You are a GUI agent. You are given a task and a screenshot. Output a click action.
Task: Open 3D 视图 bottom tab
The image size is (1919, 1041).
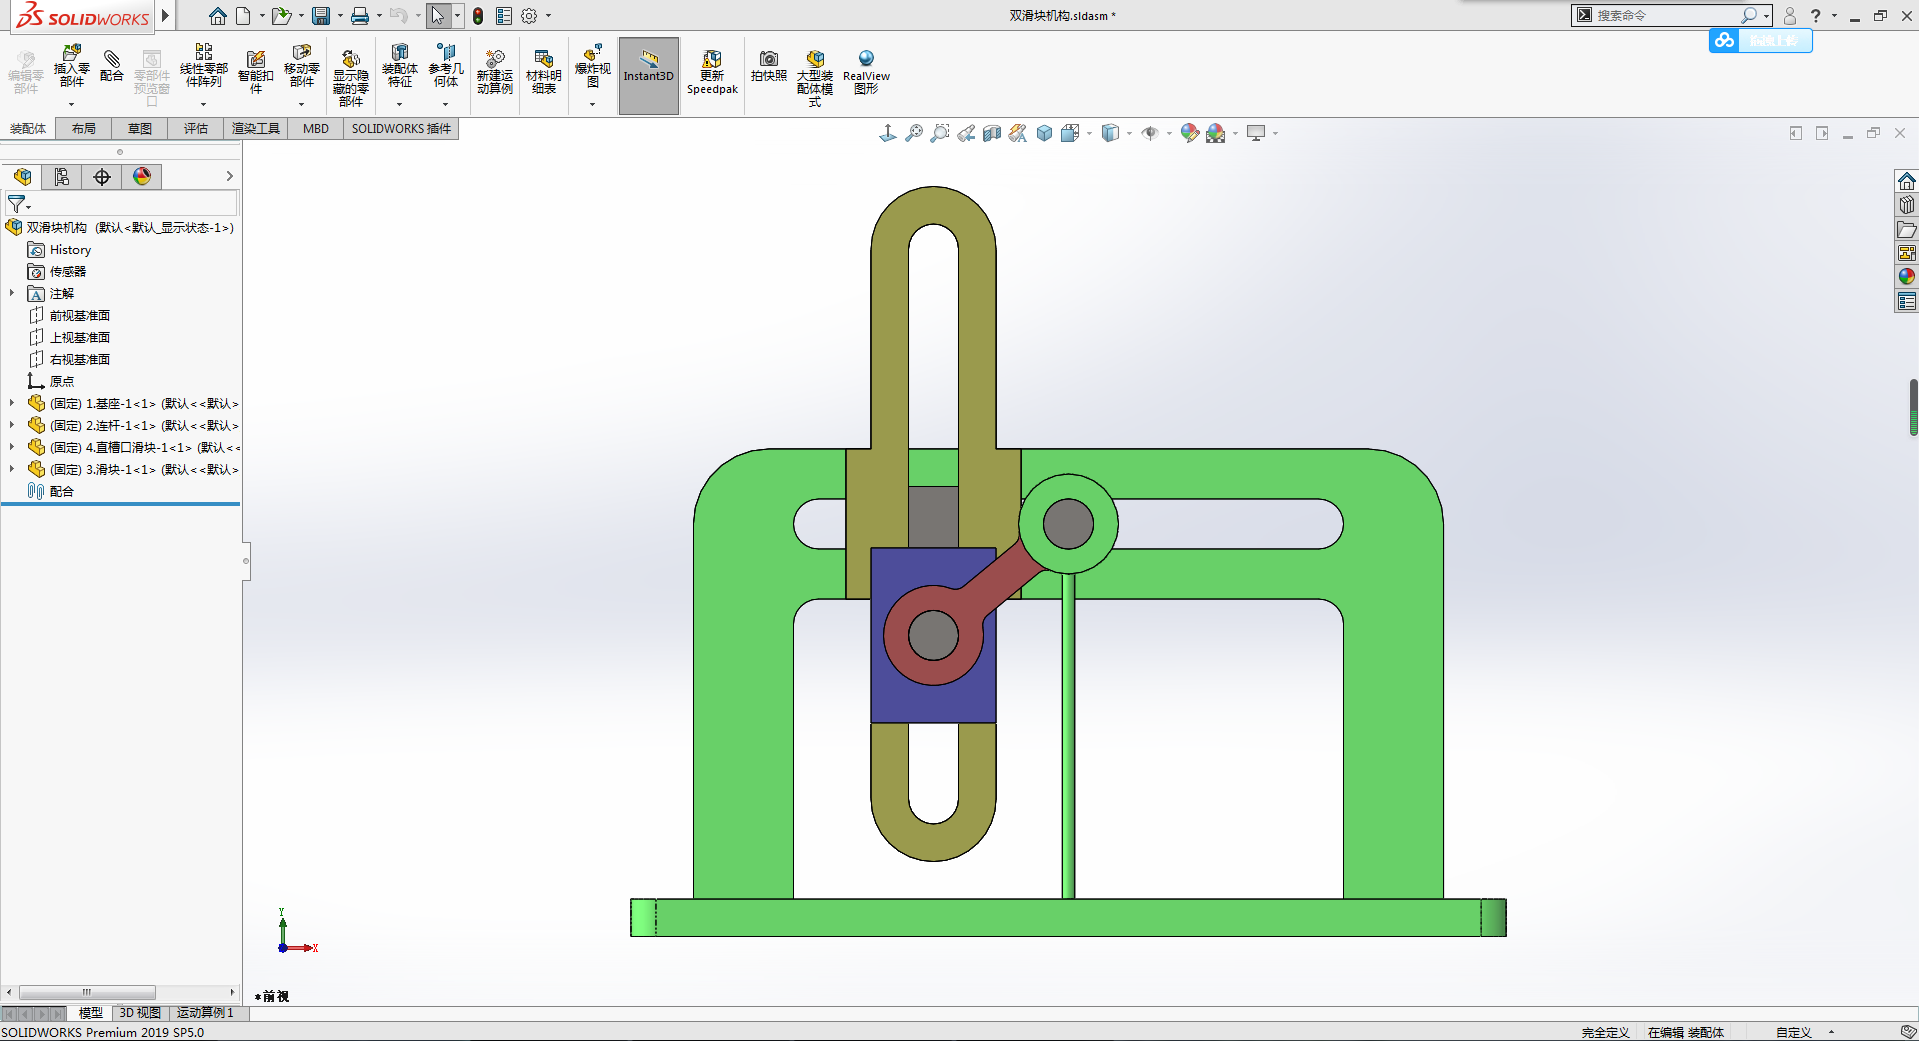click(140, 1013)
